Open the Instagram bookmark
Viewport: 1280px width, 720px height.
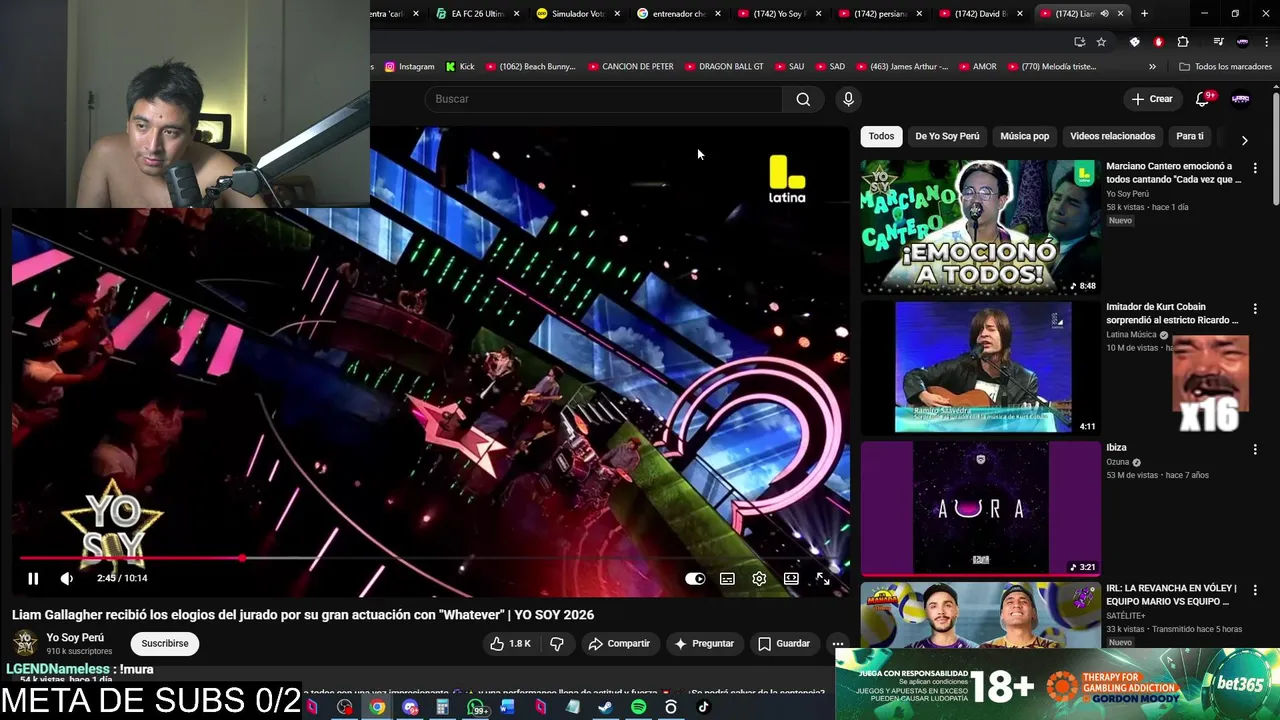pyautogui.click(x=410, y=67)
